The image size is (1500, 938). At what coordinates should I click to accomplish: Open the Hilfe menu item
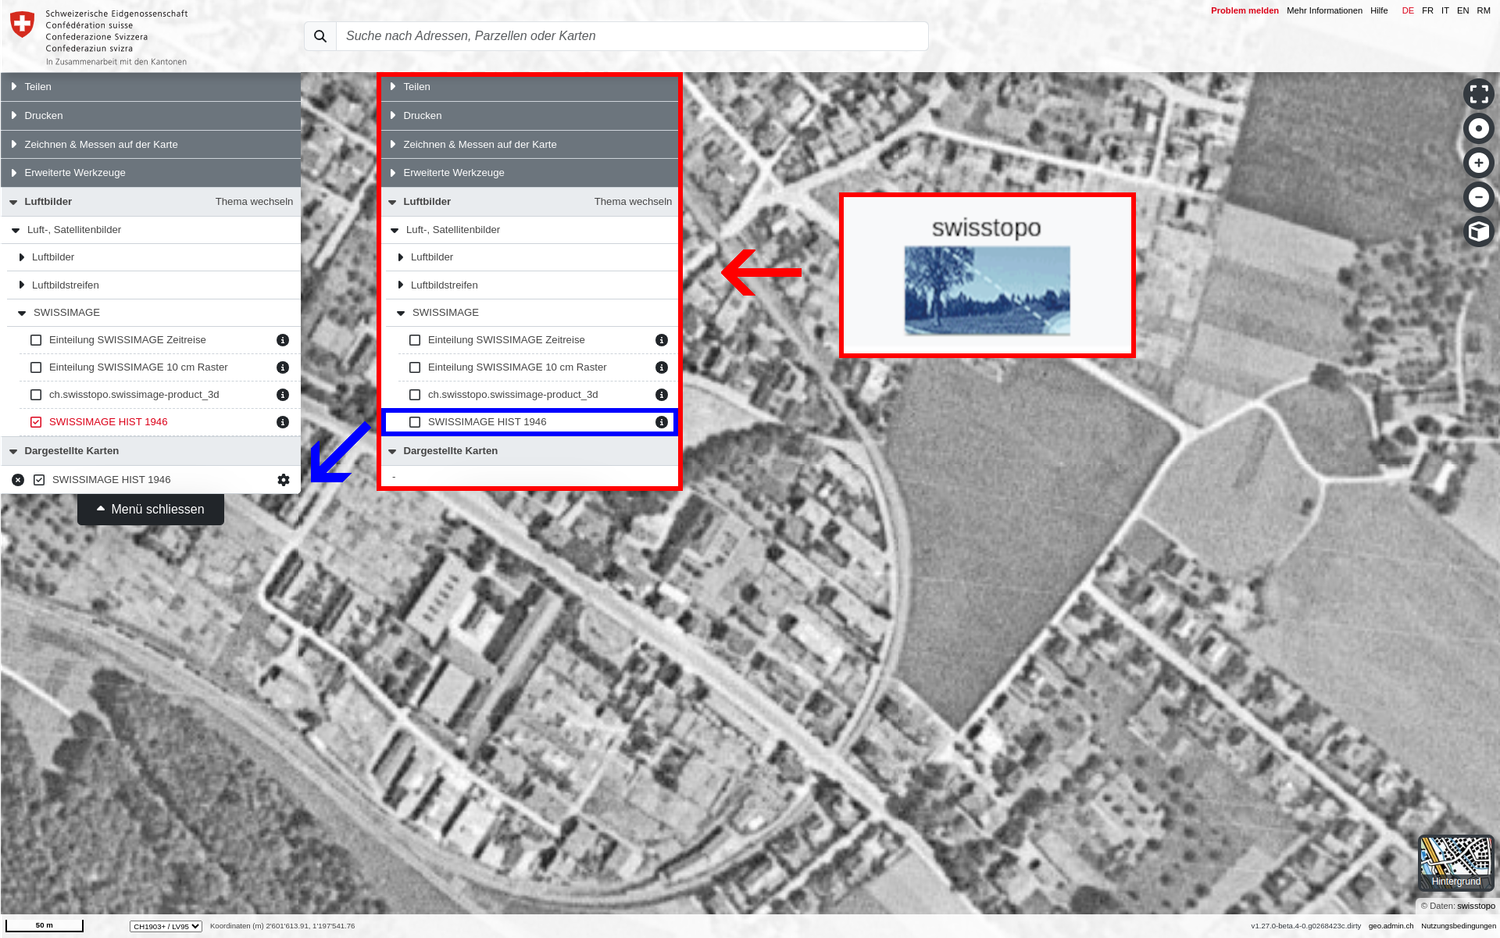pos(1379,11)
